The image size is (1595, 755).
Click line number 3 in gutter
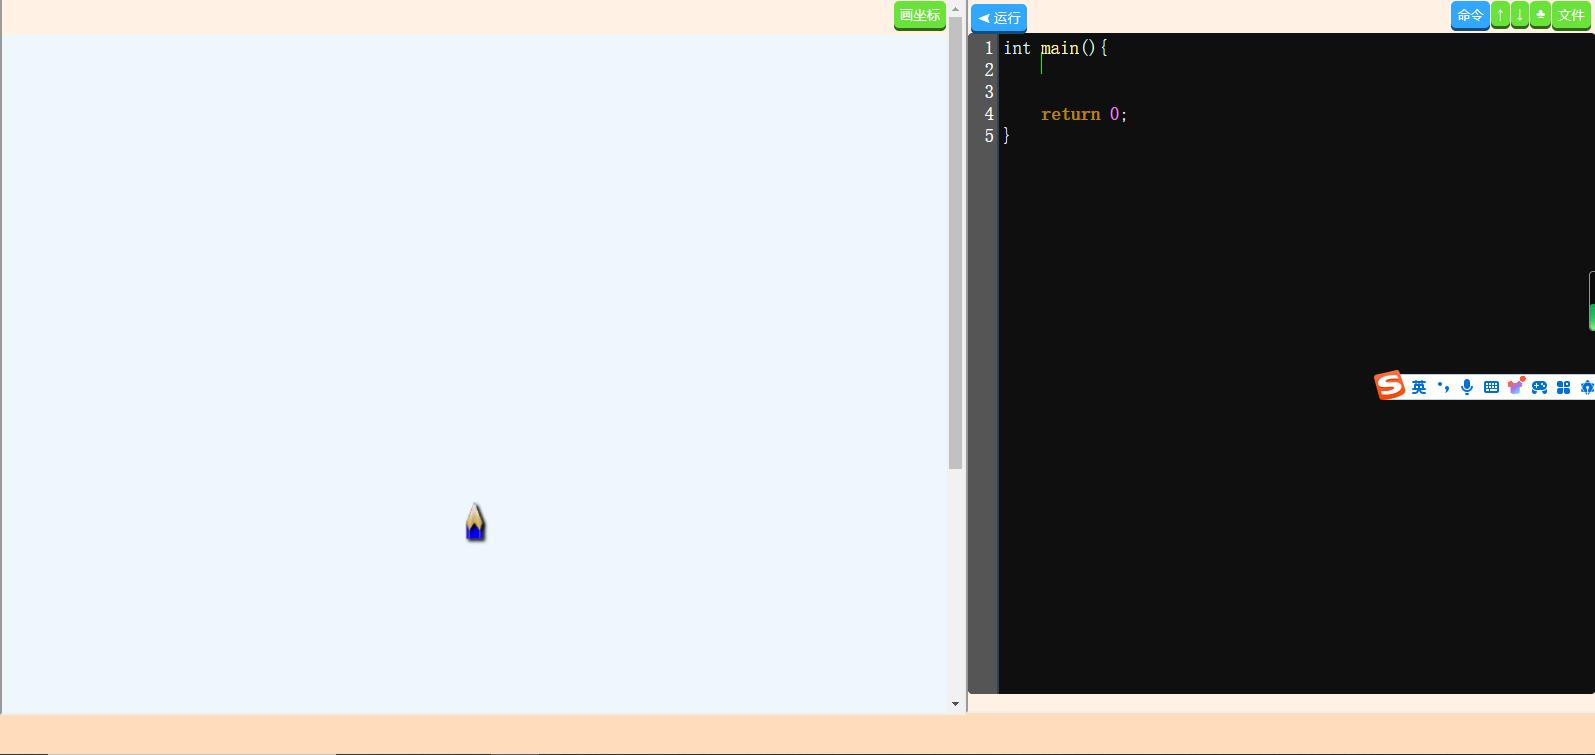pos(989,92)
